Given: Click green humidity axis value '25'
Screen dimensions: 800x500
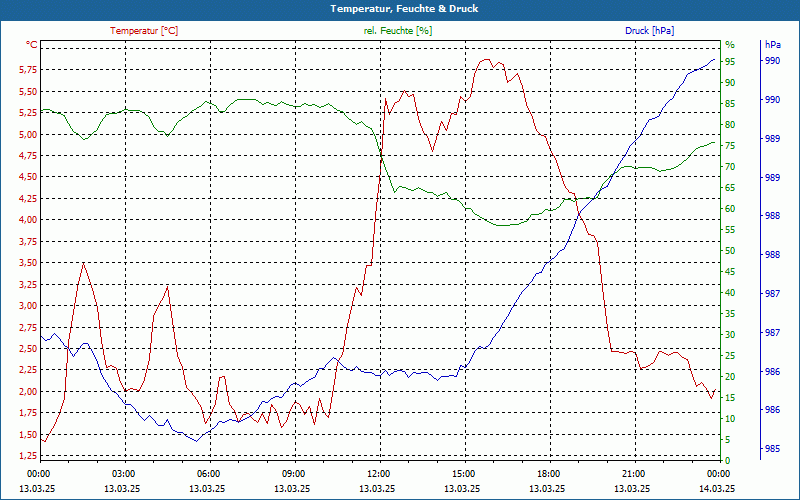Looking at the screenshot, I should pos(730,356).
